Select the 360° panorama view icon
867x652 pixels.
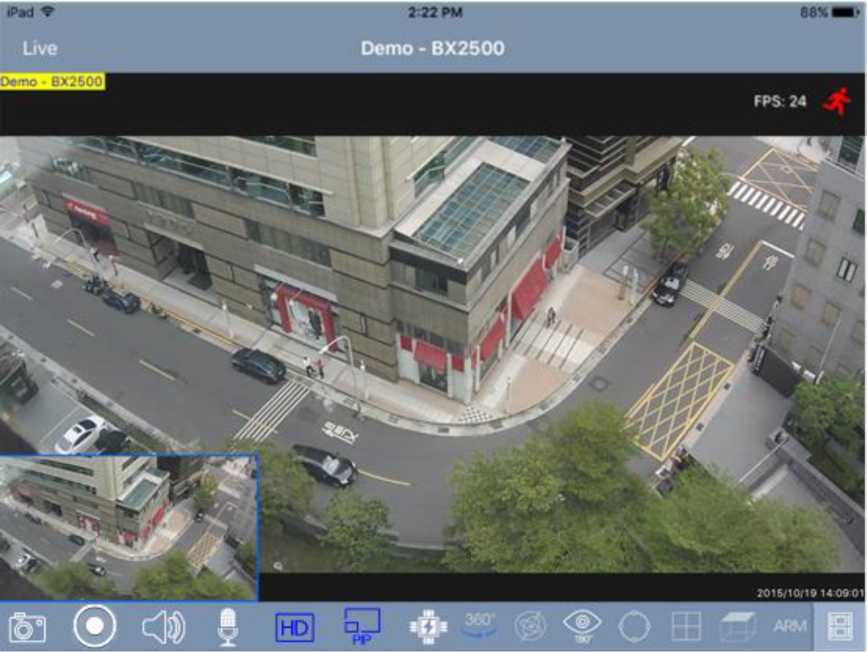[480, 626]
